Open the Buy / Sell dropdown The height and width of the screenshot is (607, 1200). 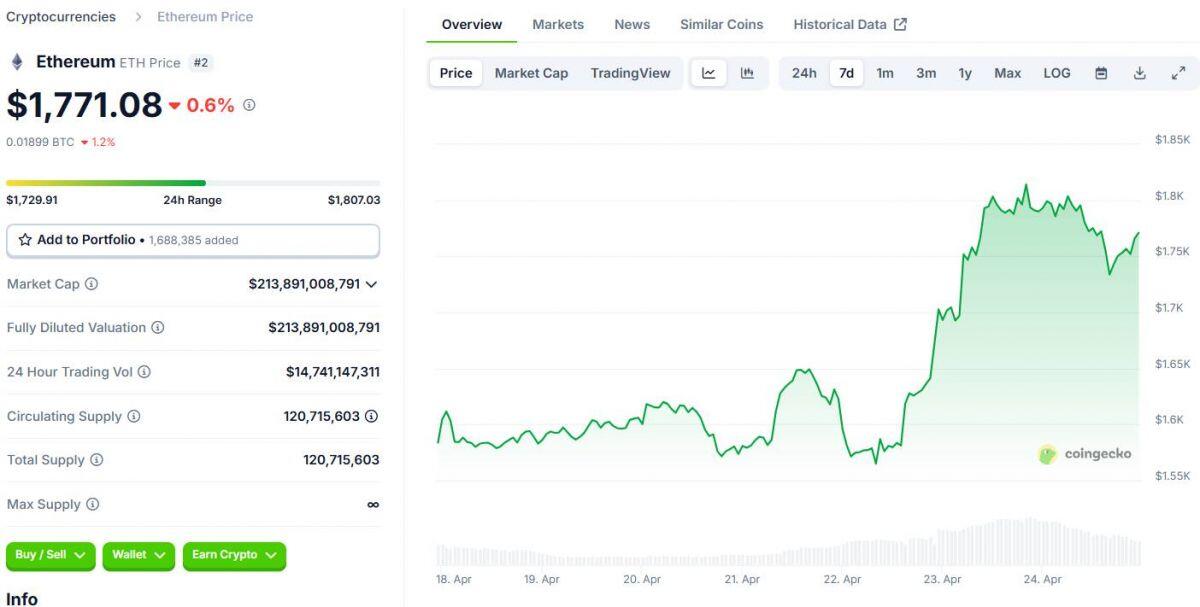click(x=50, y=556)
